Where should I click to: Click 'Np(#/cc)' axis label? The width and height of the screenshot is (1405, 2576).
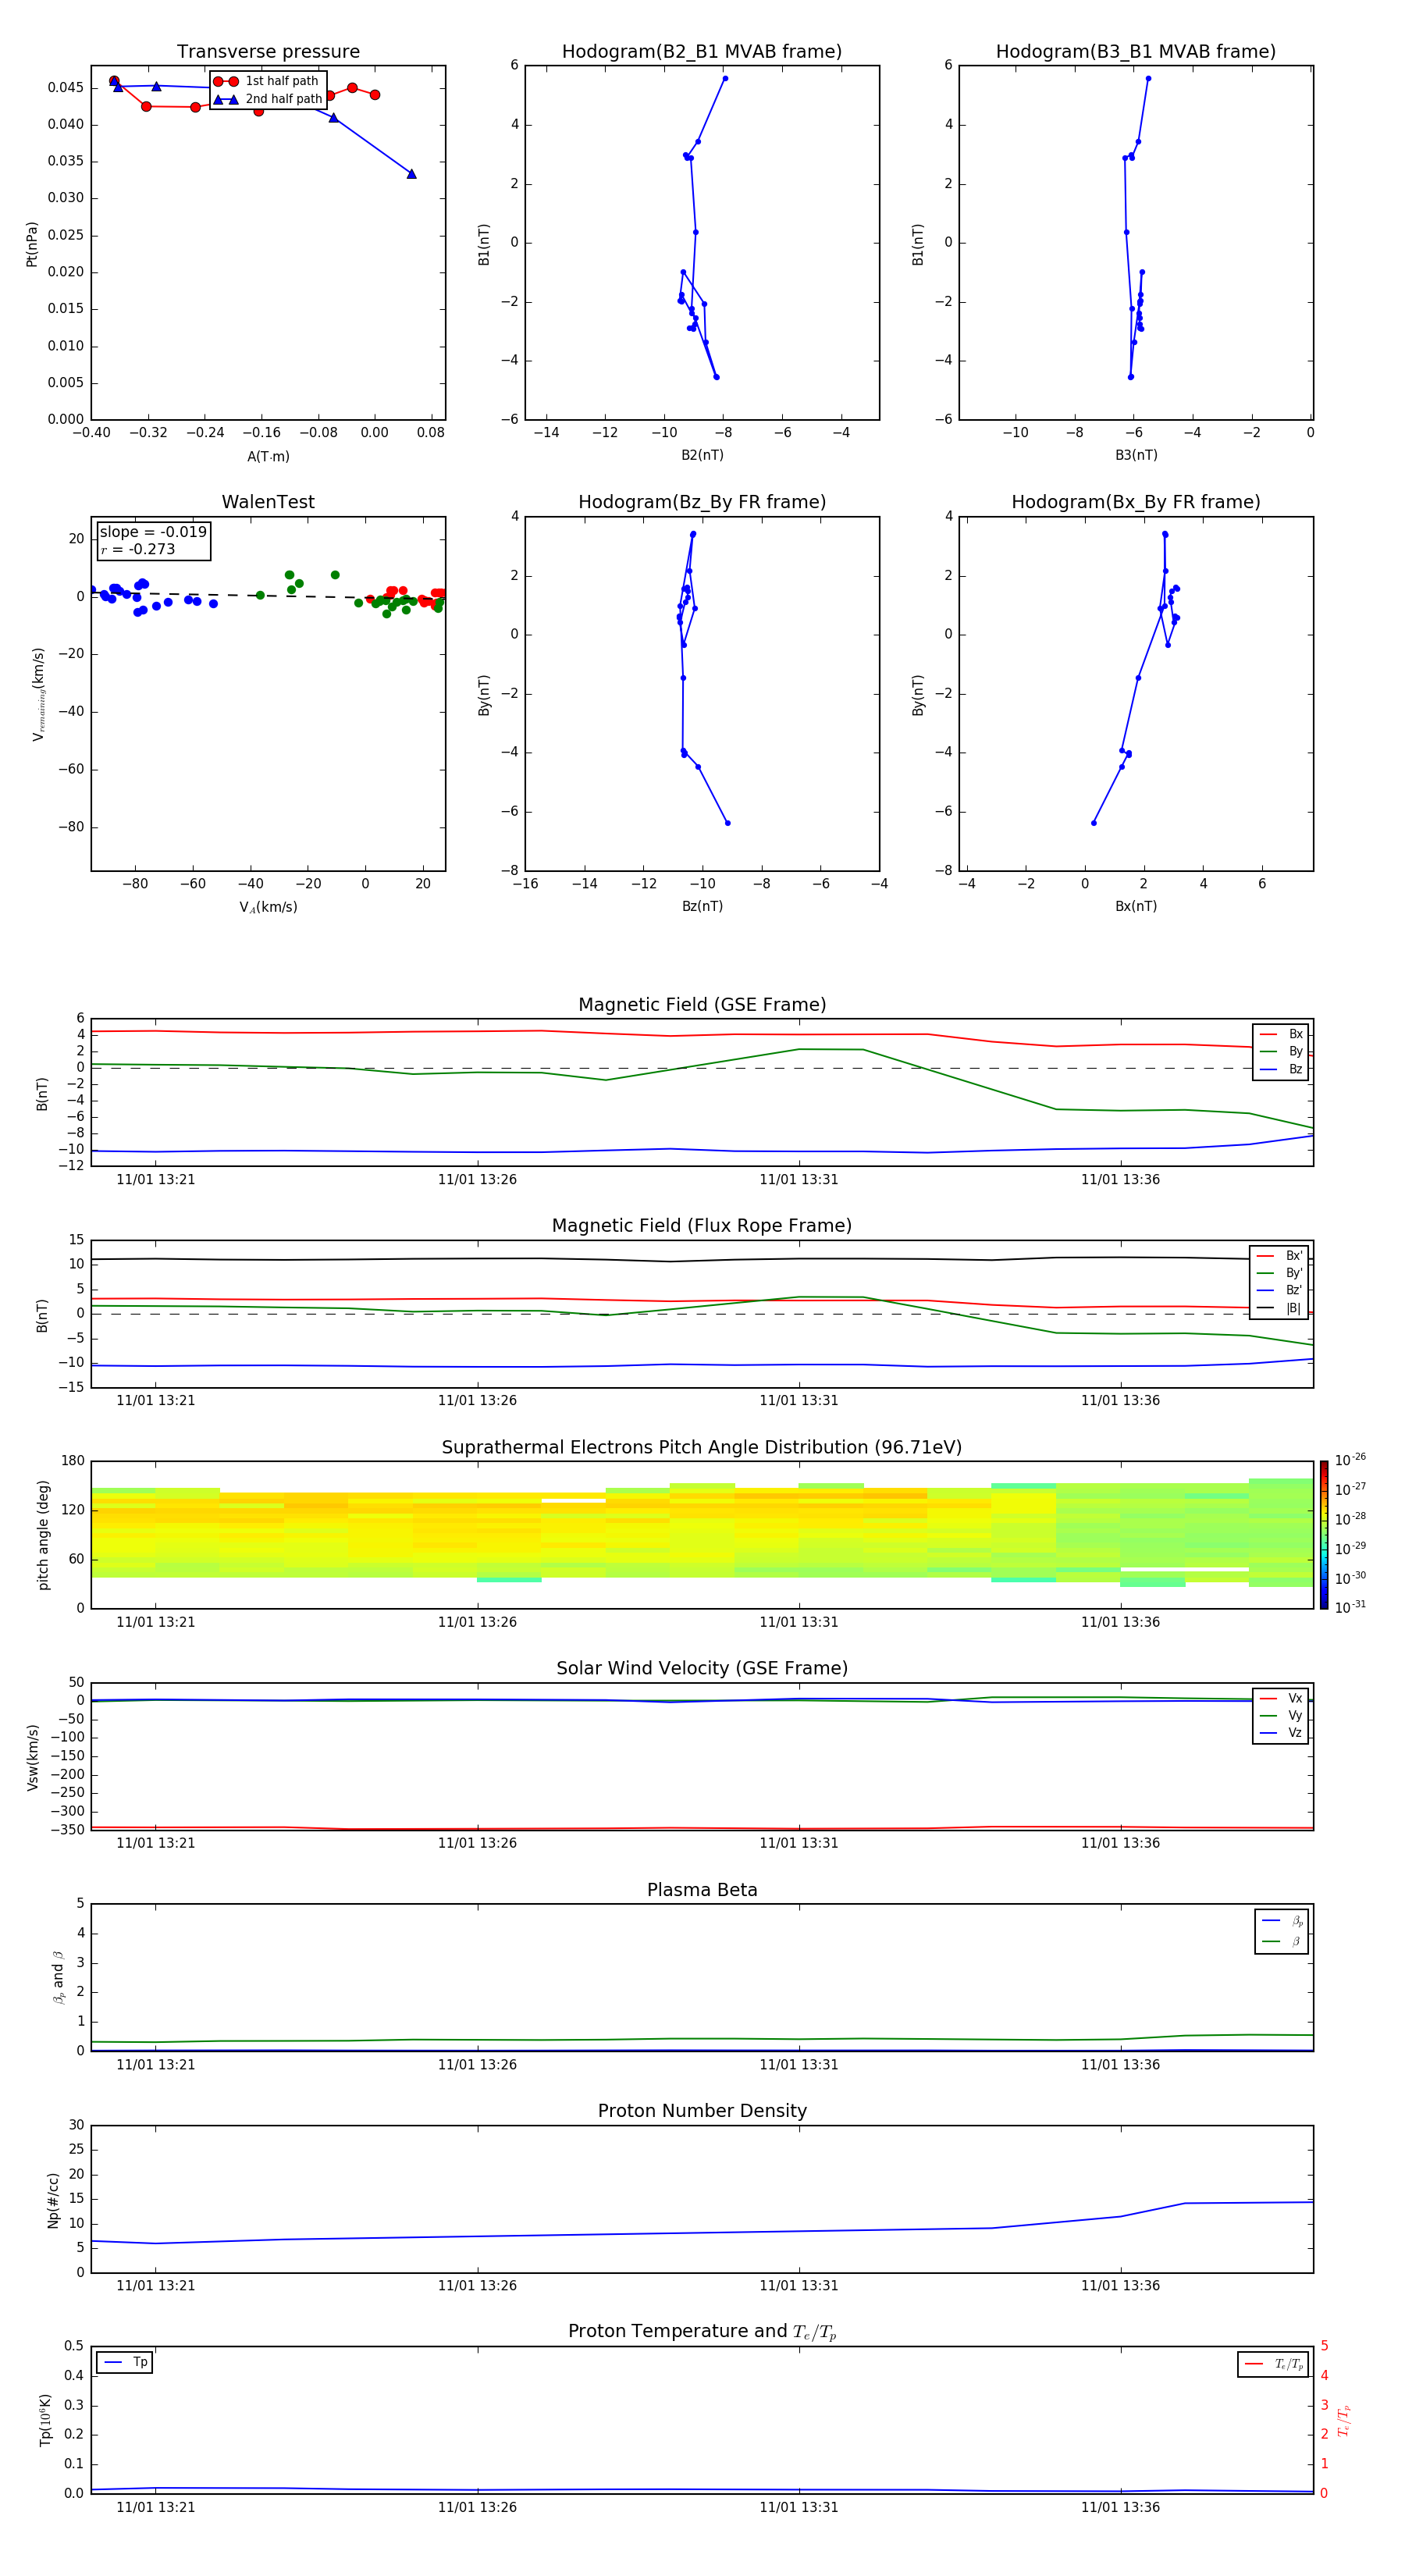pyautogui.click(x=53, y=2200)
